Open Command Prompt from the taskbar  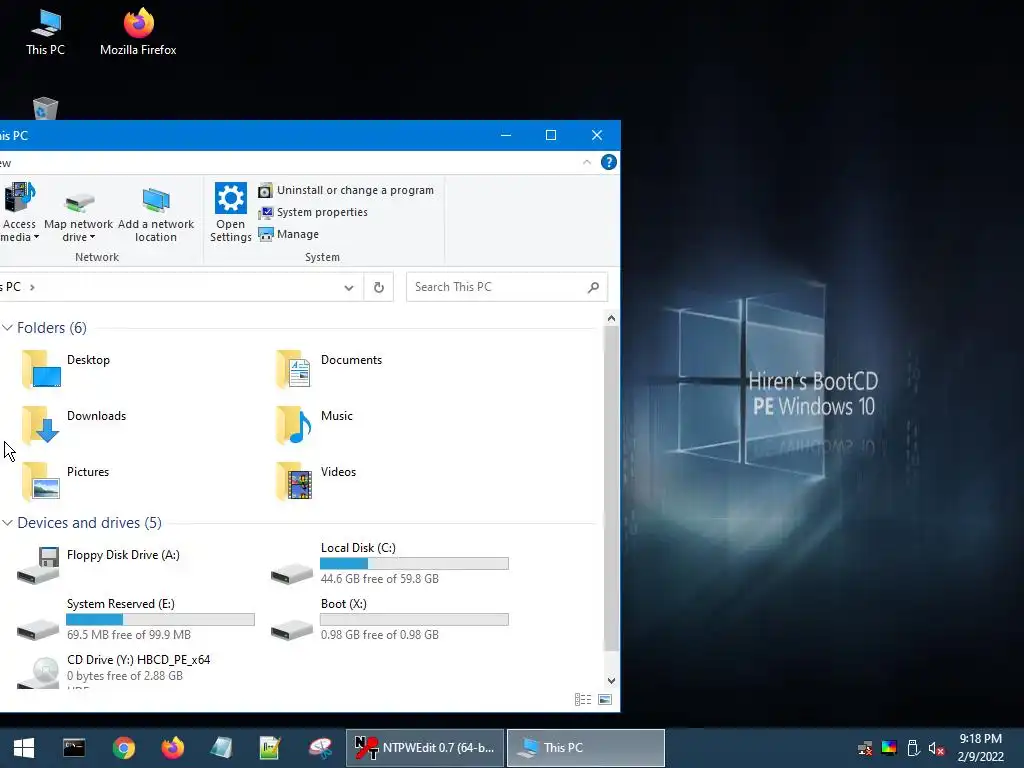point(74,748)
